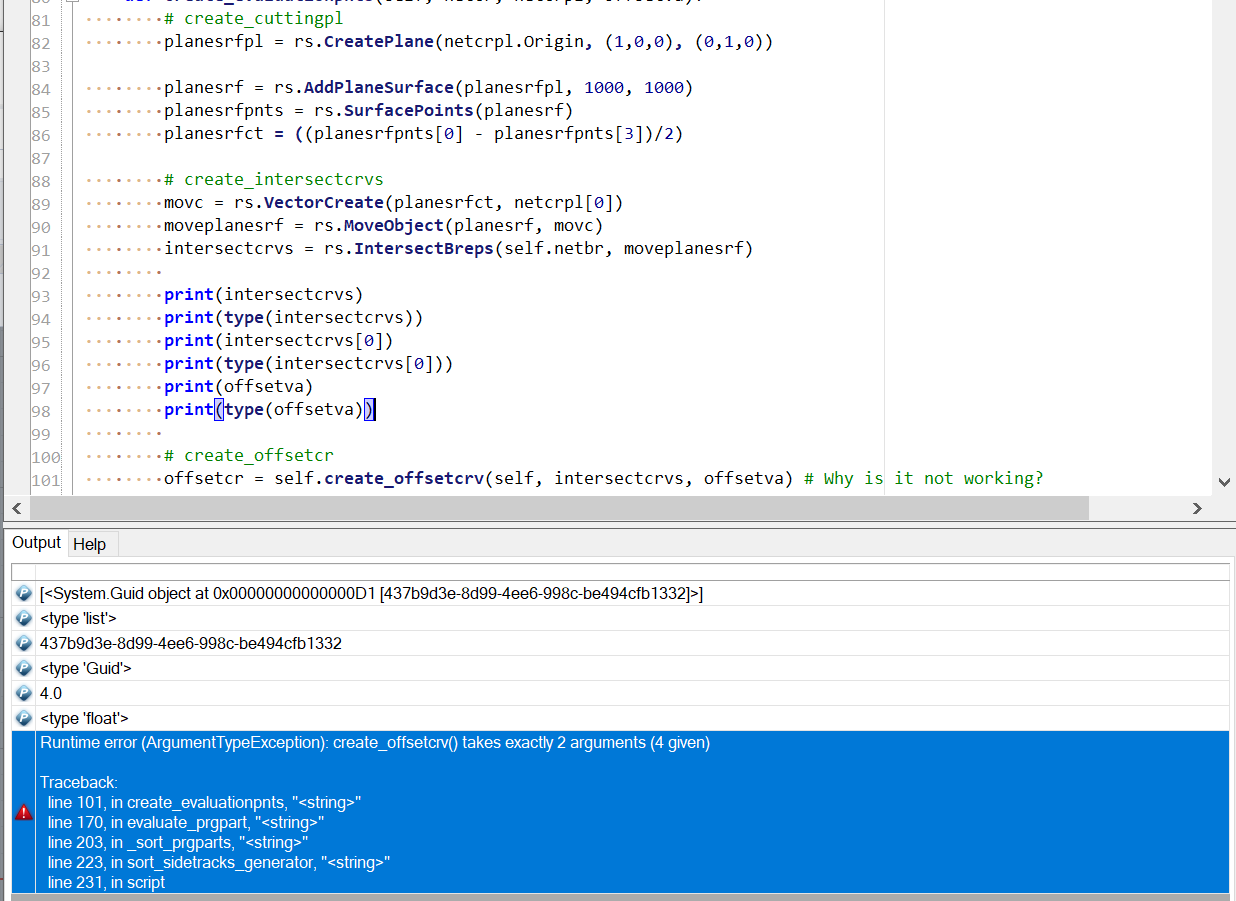Open the Help tab
The height and width of the screenshot is (901, 1236).
pos(90,544)
